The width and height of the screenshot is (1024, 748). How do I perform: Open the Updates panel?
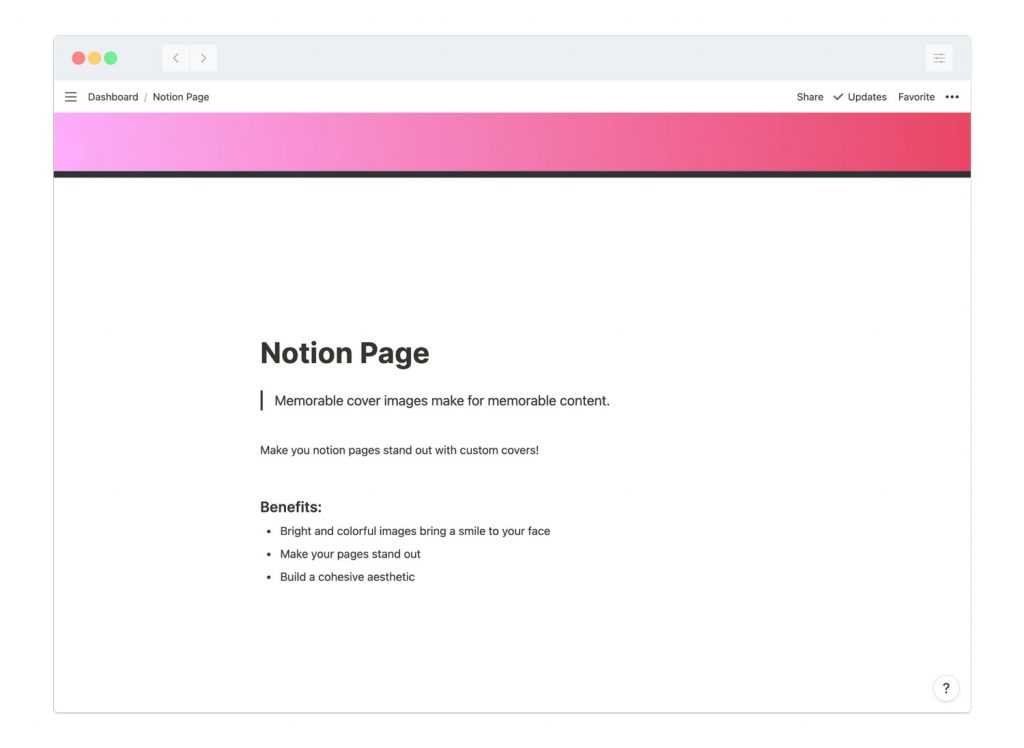[860, 97]
